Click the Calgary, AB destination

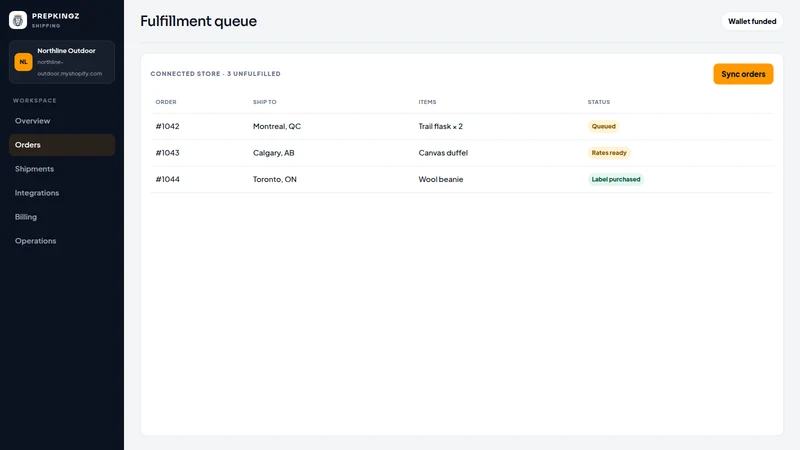(273, 153)
